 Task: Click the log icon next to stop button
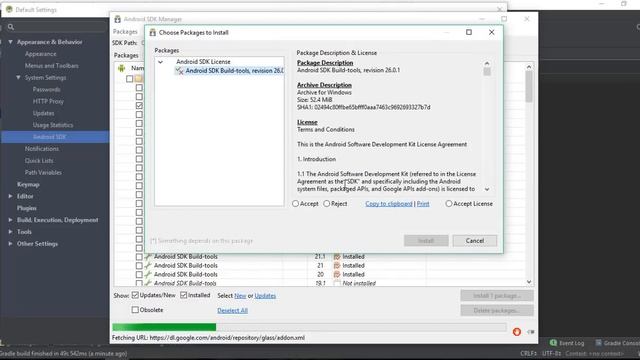pyautogui.click(x=530, y=332)
